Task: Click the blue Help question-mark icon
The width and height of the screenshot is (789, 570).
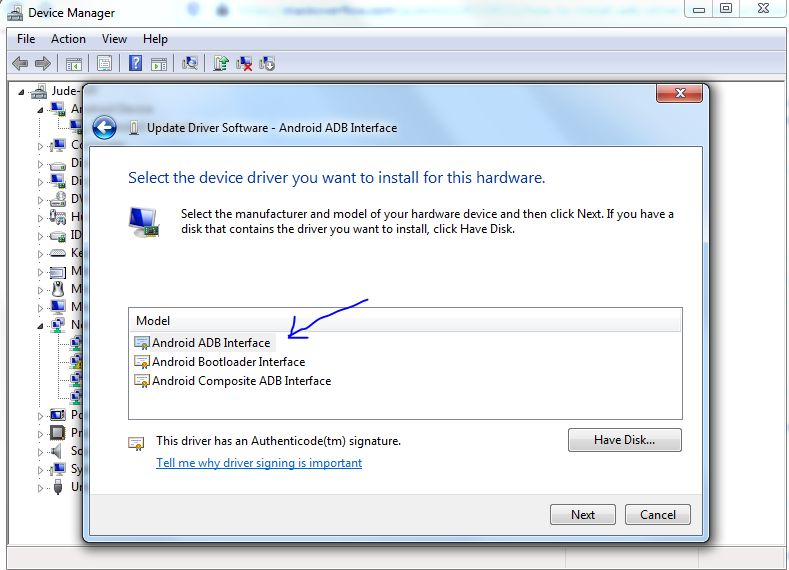Action: [x=135, y=63]
